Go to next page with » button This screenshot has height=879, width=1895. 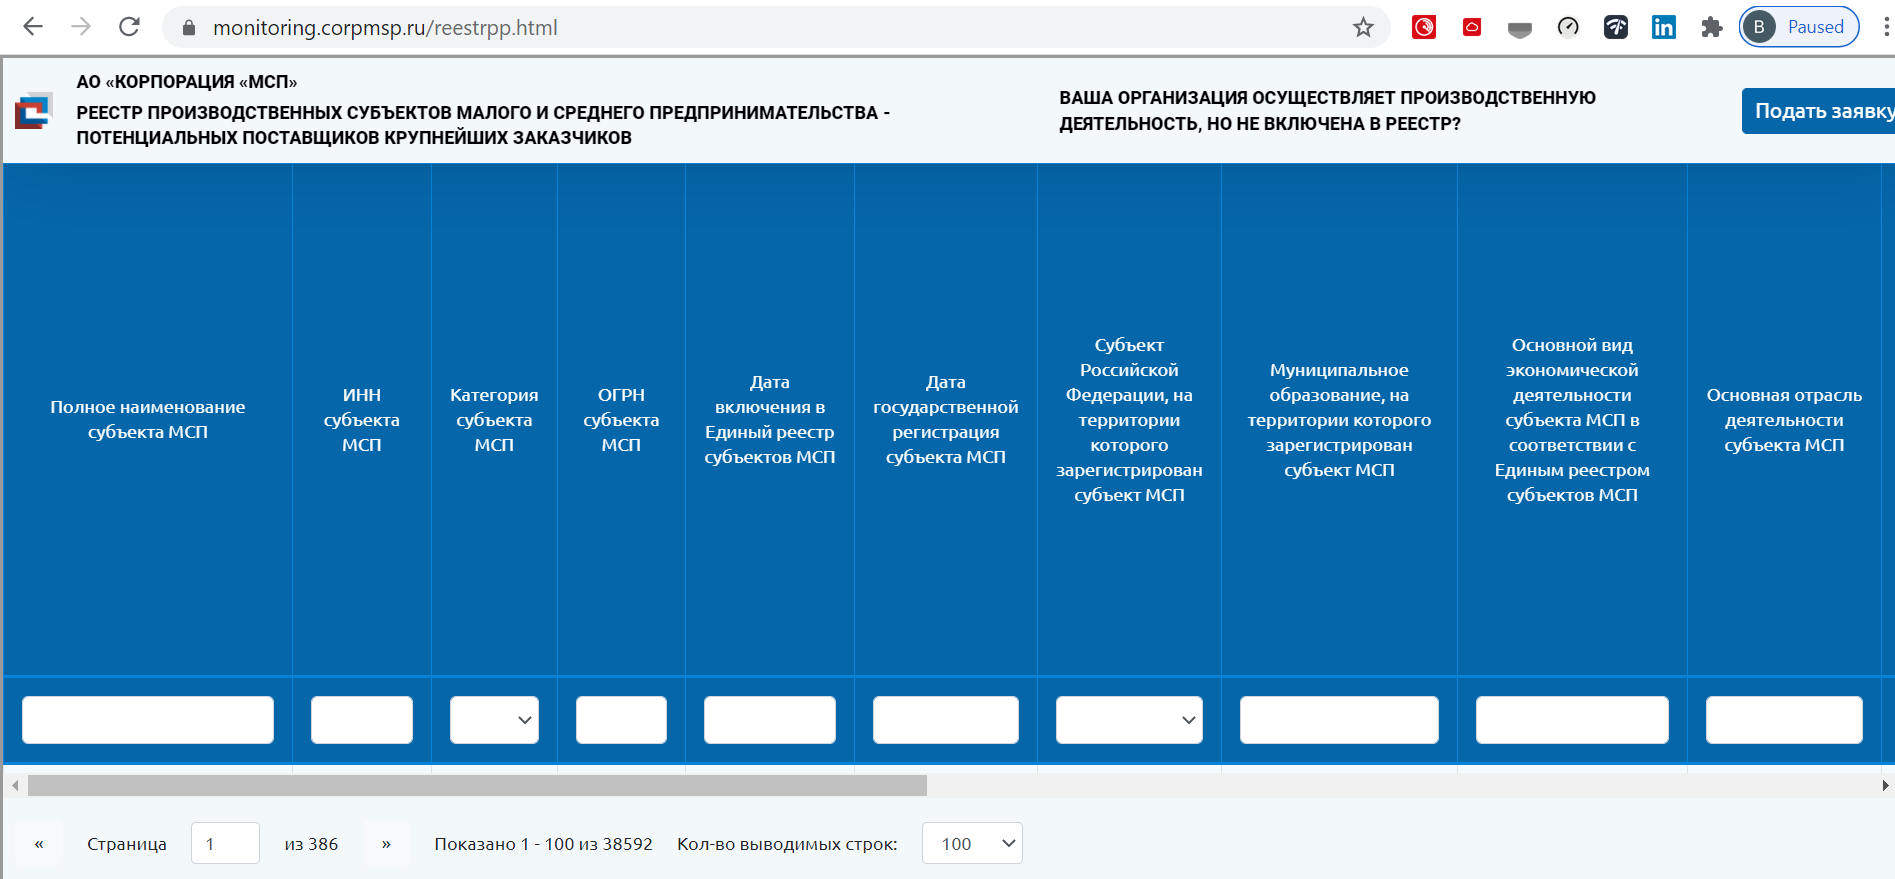pos(386,844)
